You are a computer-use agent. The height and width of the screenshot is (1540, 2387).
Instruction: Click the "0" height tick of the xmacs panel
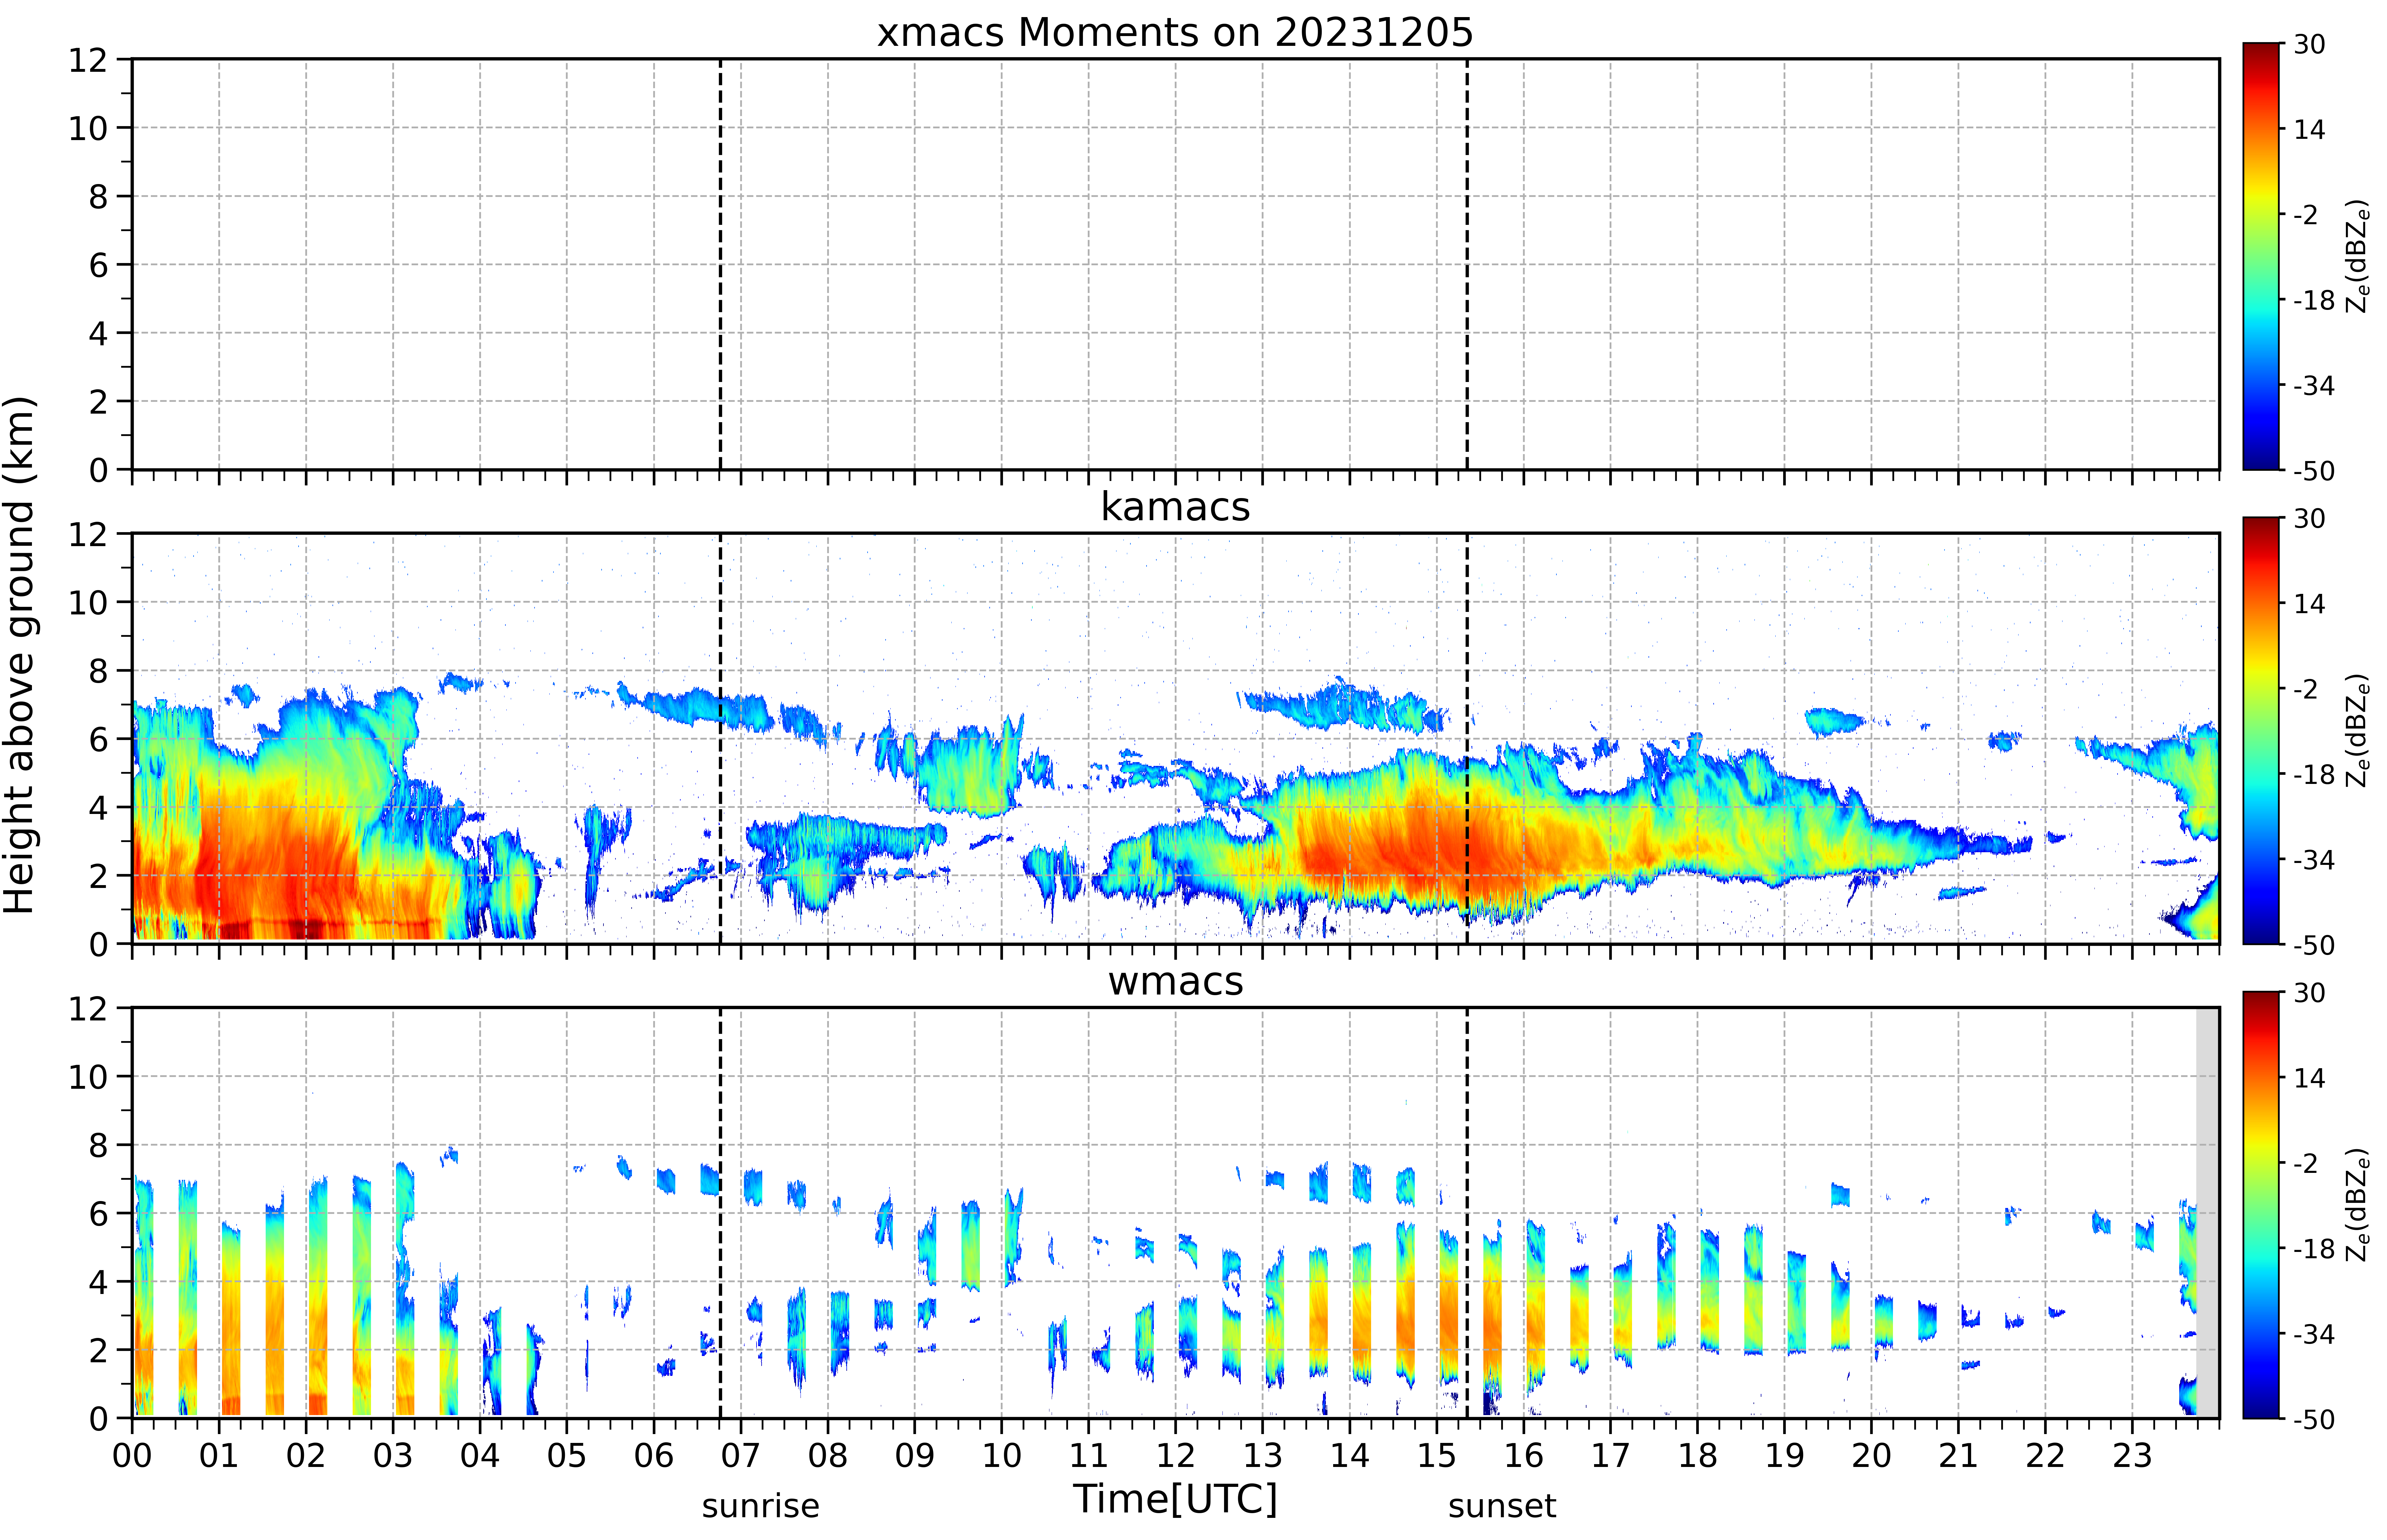[98, 470]
